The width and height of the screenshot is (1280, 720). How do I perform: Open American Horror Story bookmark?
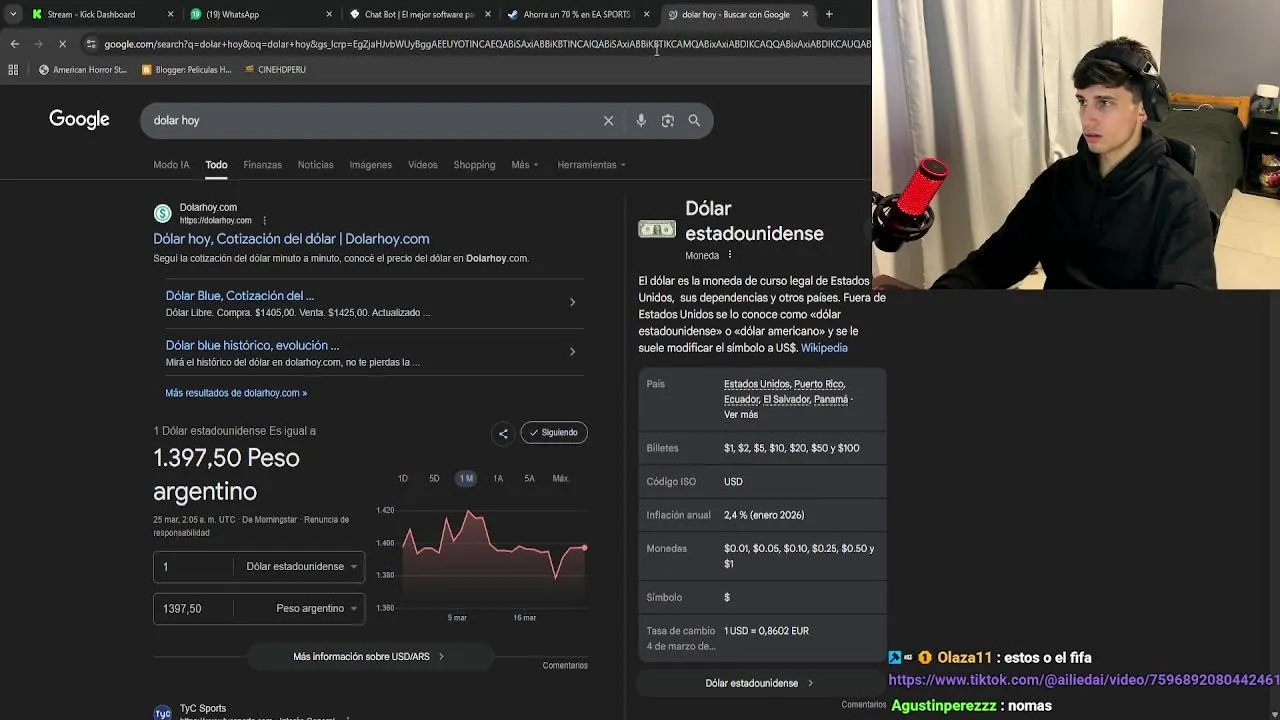(83, 70)
